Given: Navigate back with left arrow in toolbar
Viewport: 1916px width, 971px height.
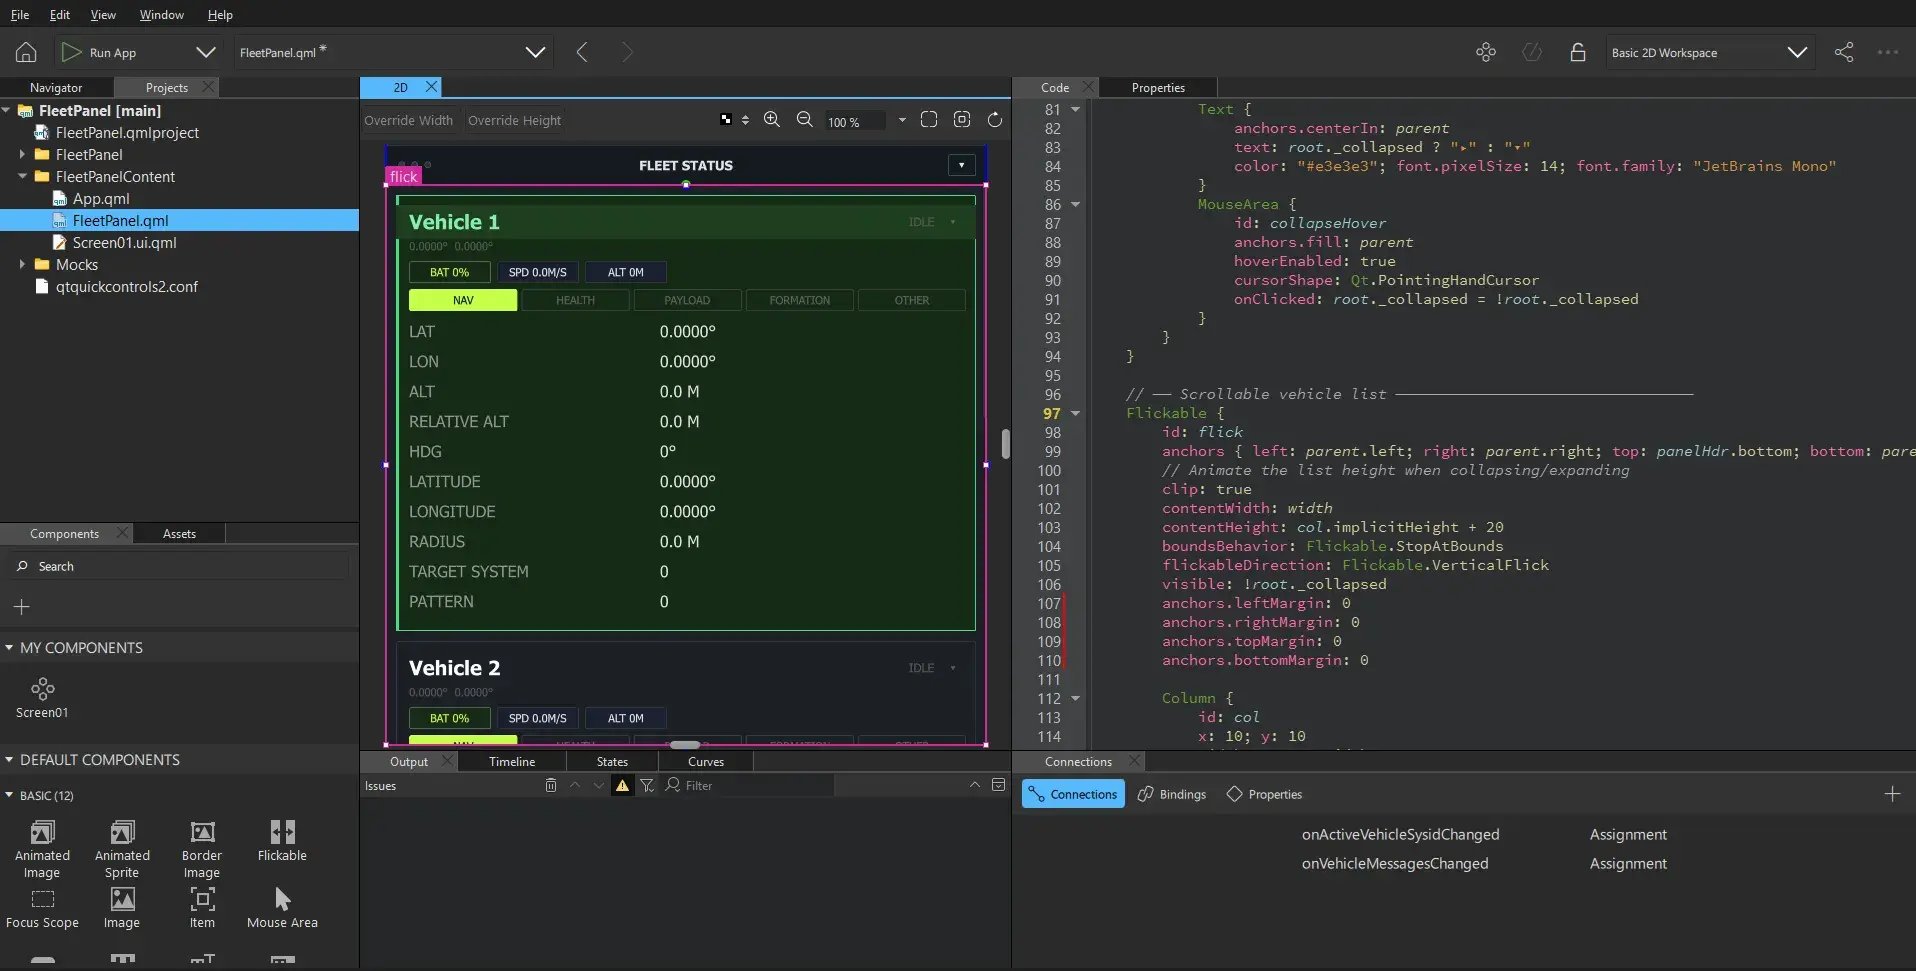Looking at the screenshot, I should click(x=582, y=52).
